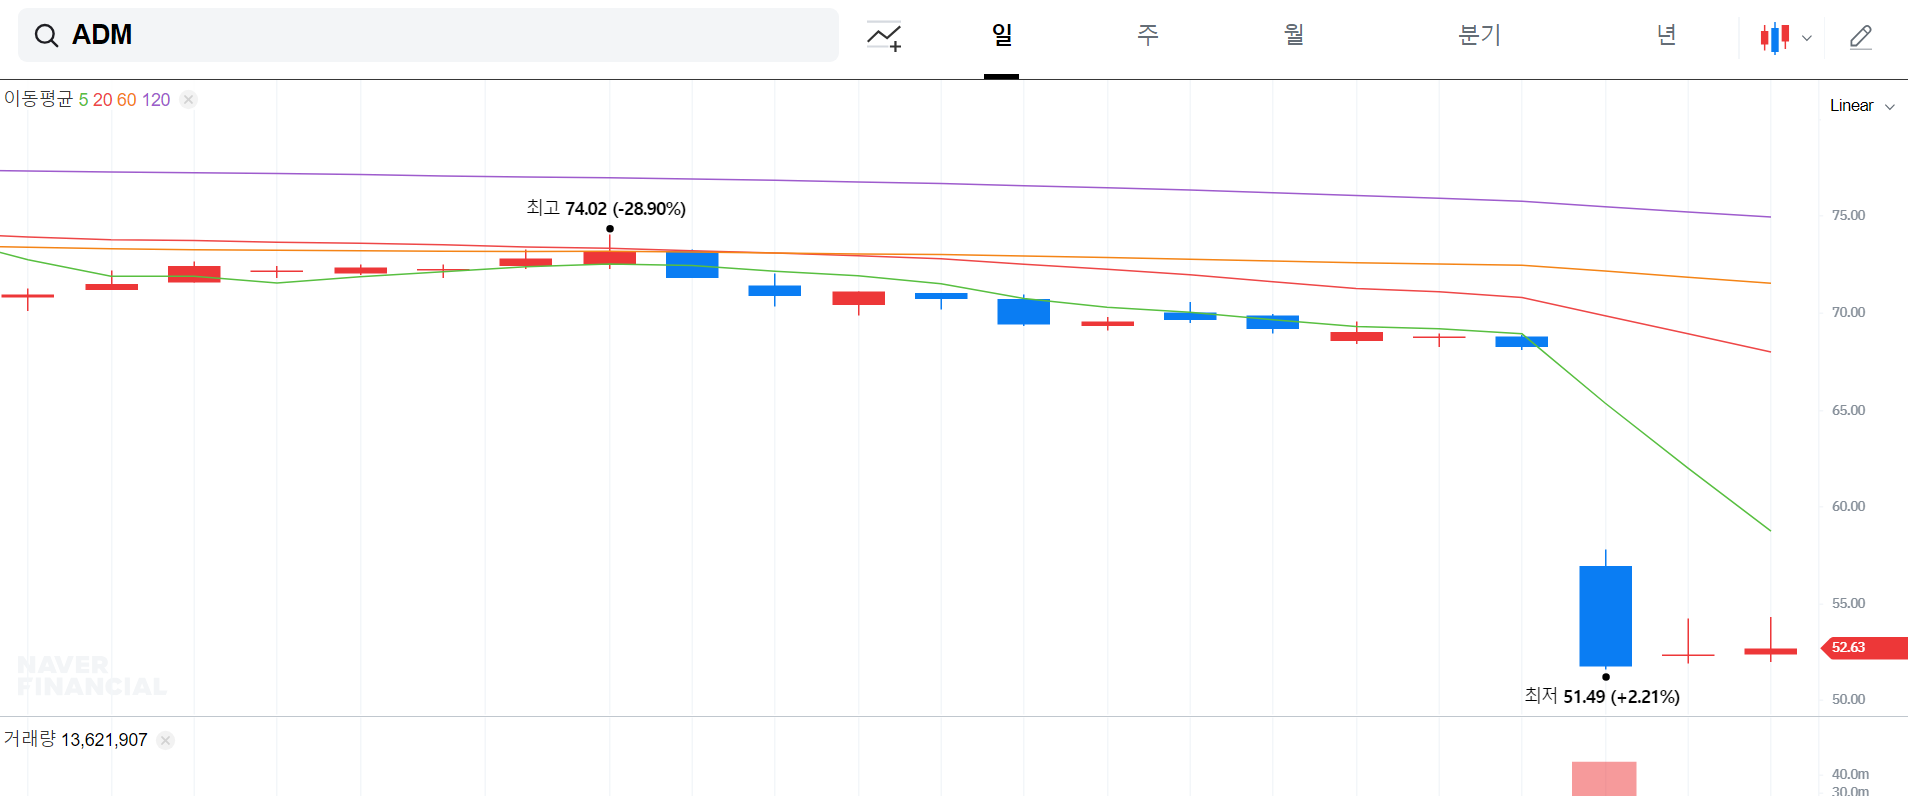This screenshot has width=1908, height=796.
Task: Click the 60.00 price axis label
Action: (x=1848, y=506)
